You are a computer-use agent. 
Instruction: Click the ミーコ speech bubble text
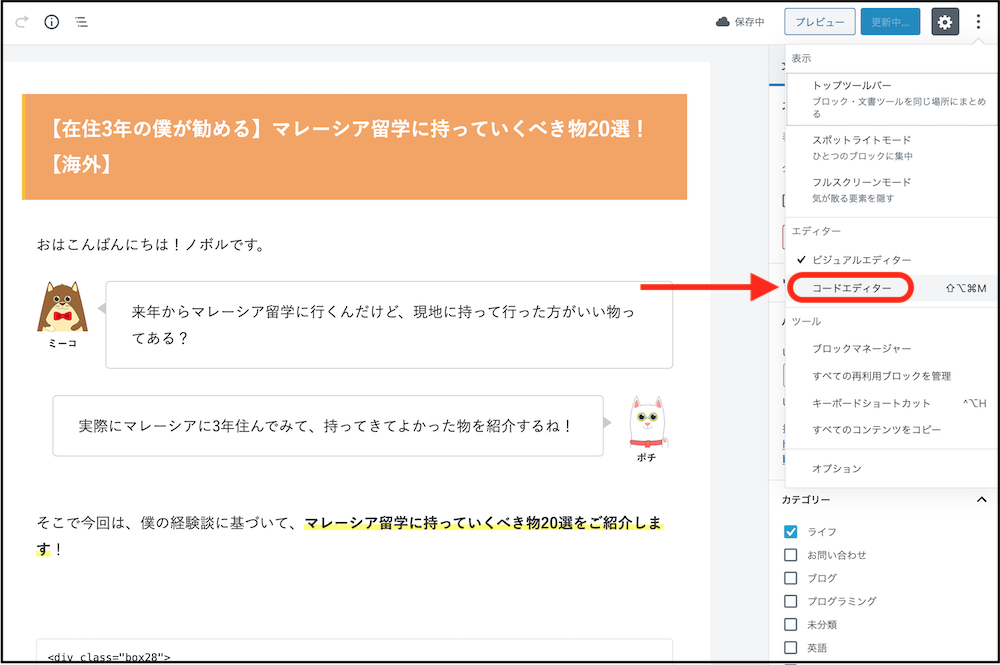(x=383, y=325)
